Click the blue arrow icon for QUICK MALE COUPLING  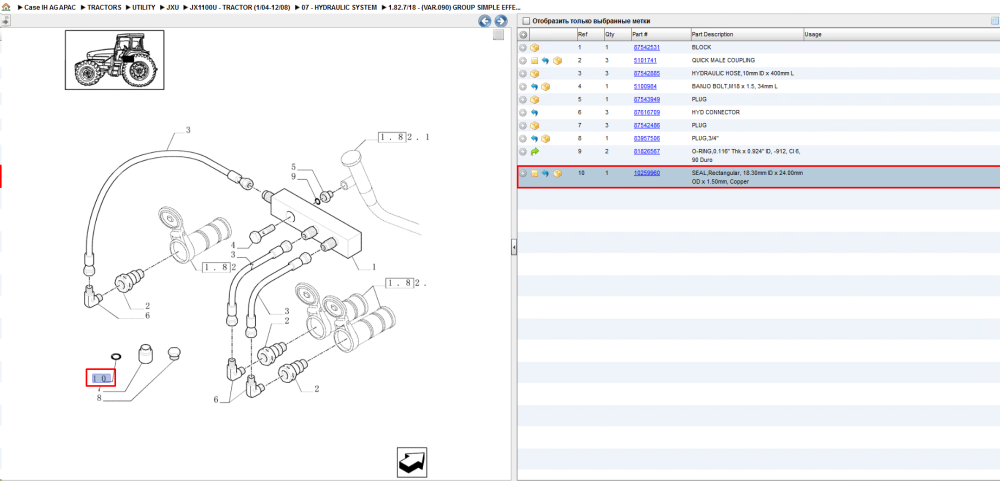(545, 61)
